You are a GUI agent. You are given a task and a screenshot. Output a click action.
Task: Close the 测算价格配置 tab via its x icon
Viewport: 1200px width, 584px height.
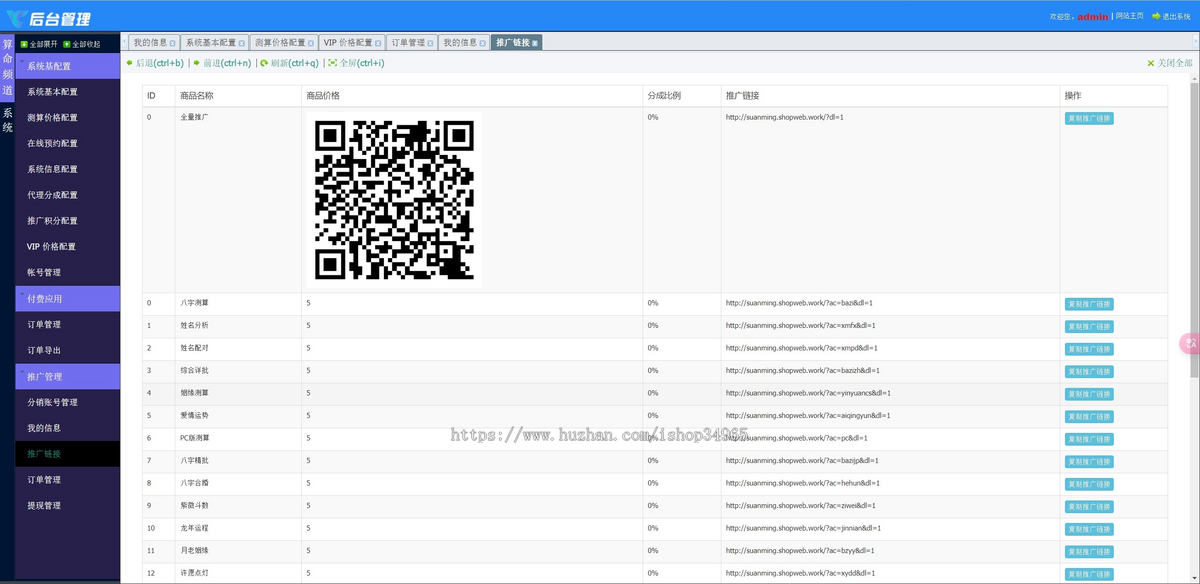310,43
